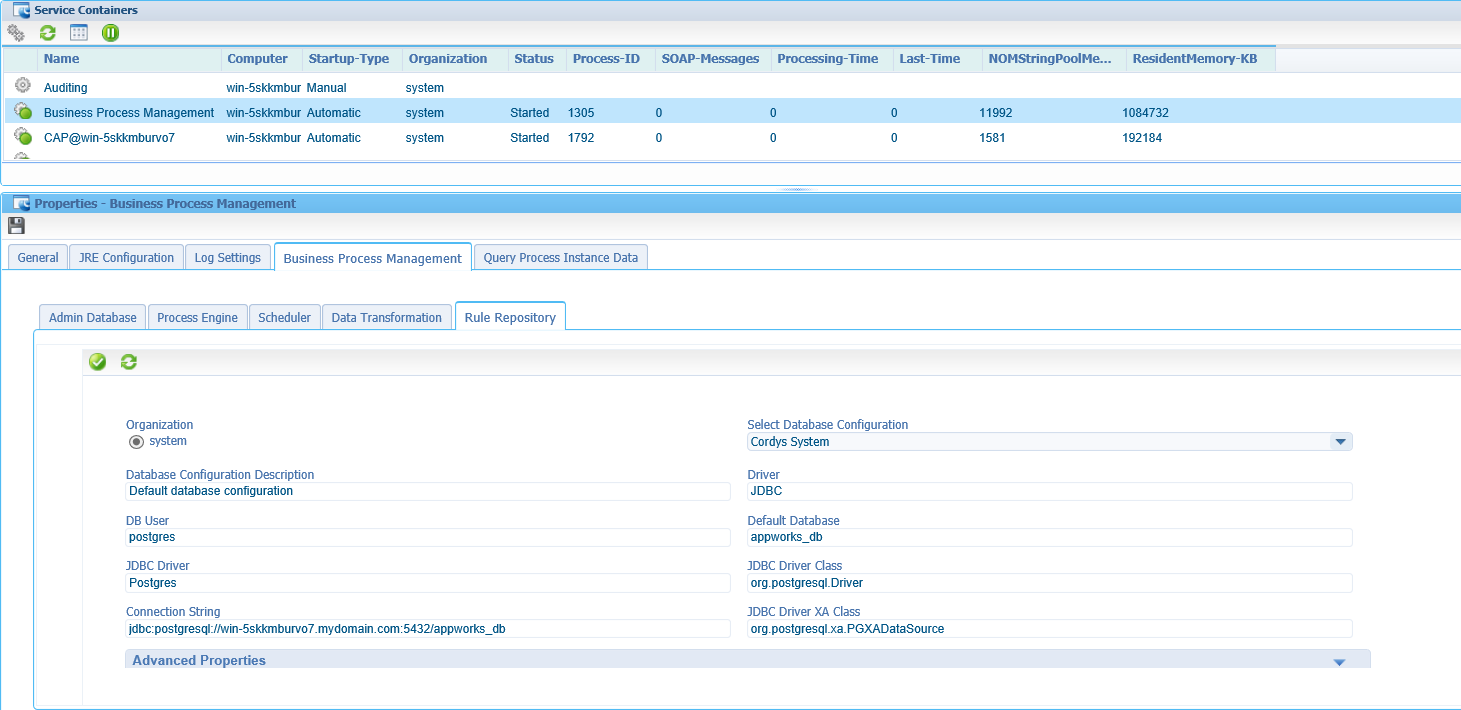The width and height of the screenshot is (1461, 710).
Task: Click the Save icon in Properties panel
Action: (16, 226)
